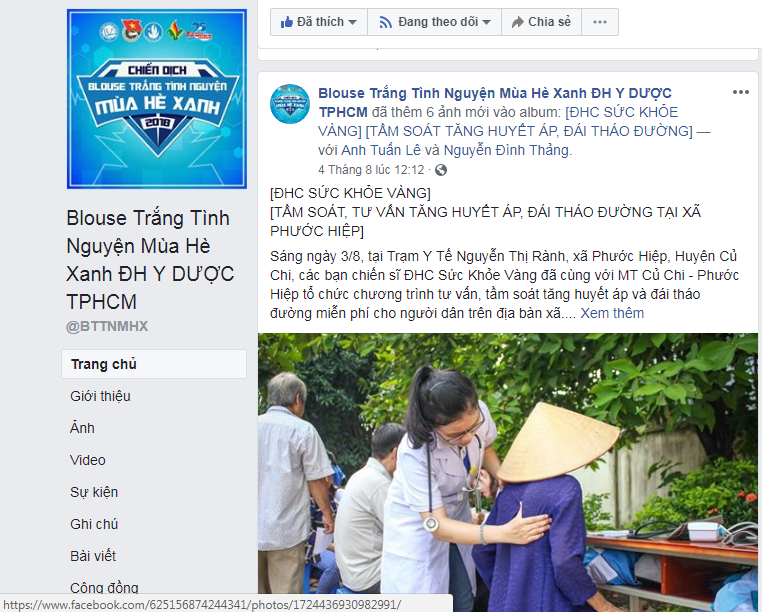Open the three-dots more options beside Chia sẻ
The image size is (762, 612).
[x=600, y=22]
